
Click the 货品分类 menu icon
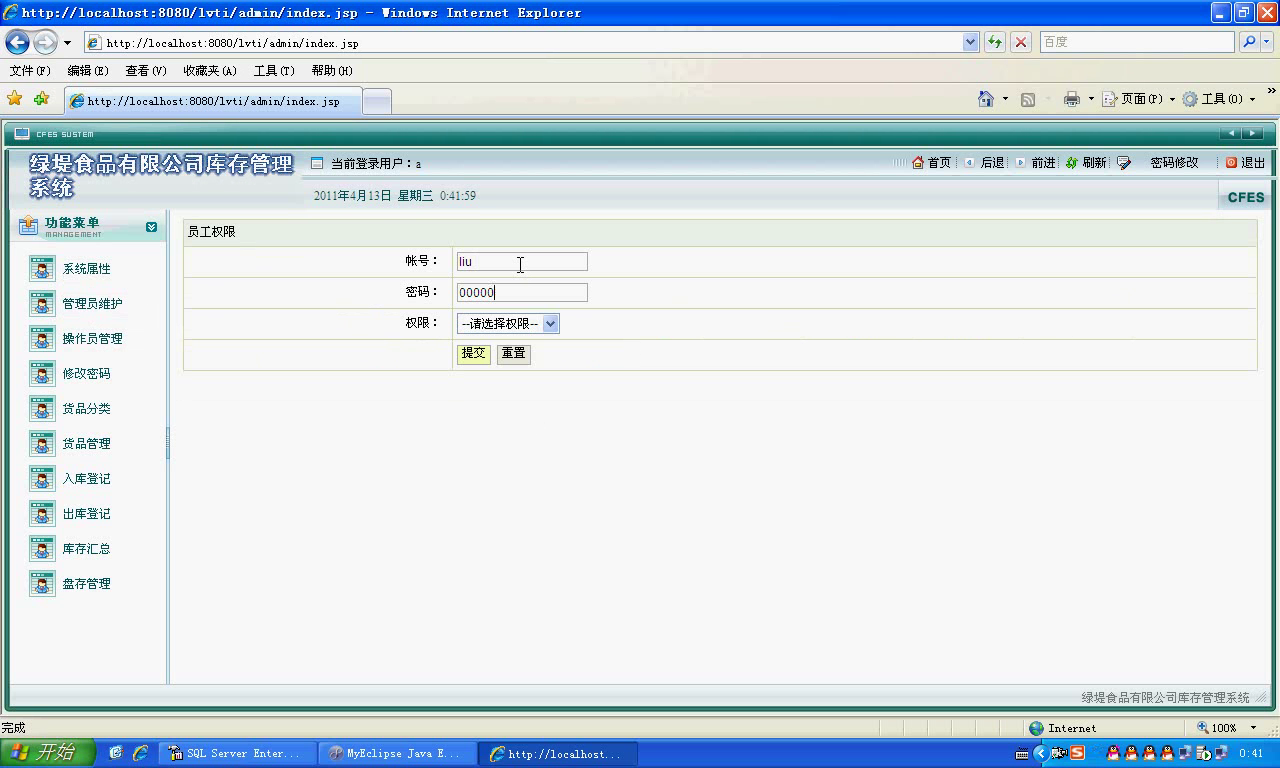[x=42, y=409]
